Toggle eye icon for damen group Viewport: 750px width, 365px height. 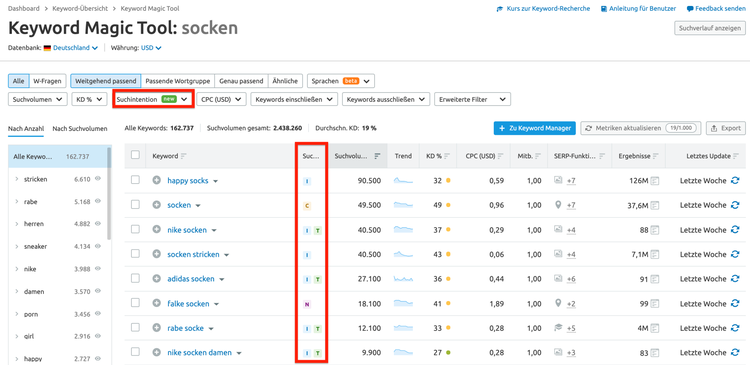(x=98, y=291)
